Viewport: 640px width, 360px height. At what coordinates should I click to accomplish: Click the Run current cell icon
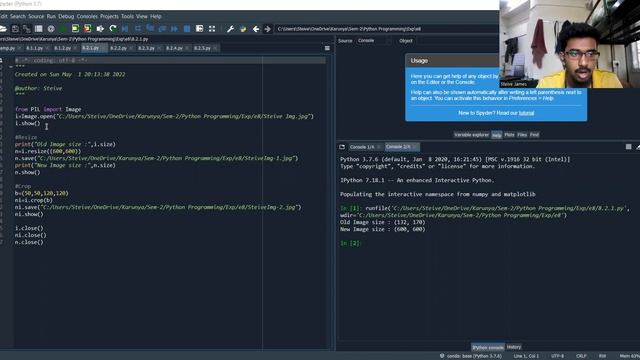pyautogui.click(x=75, y=29)
